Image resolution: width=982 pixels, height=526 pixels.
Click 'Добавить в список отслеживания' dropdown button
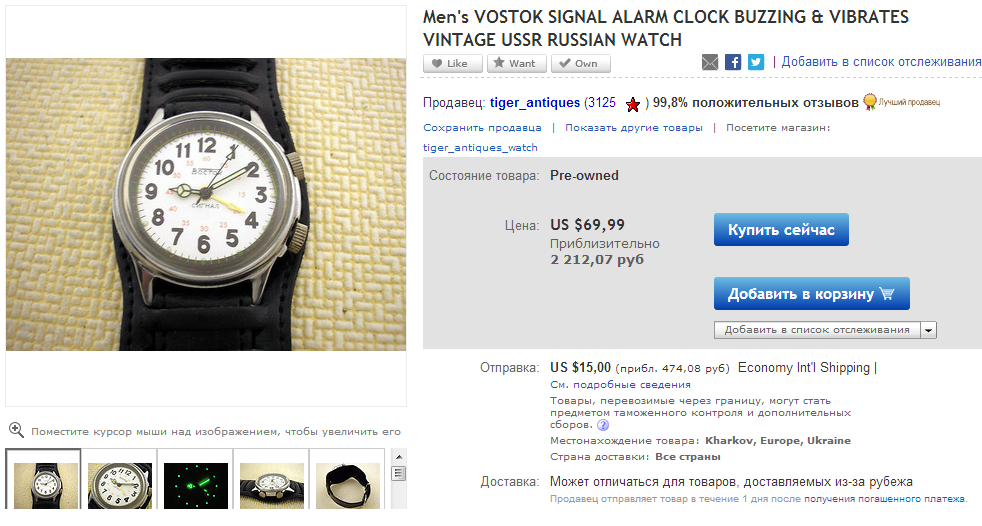pyautogui.click(x=817, y=330)
